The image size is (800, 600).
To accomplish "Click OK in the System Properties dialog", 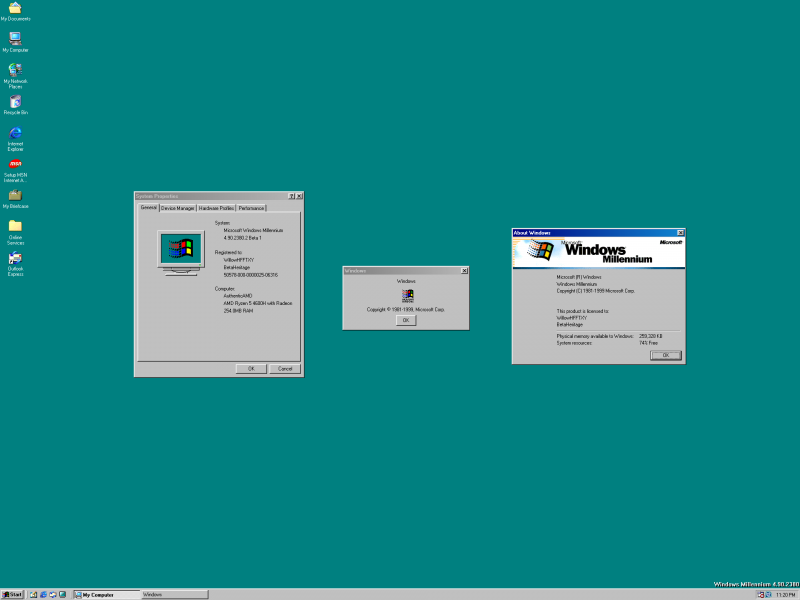I will (251, 368).
